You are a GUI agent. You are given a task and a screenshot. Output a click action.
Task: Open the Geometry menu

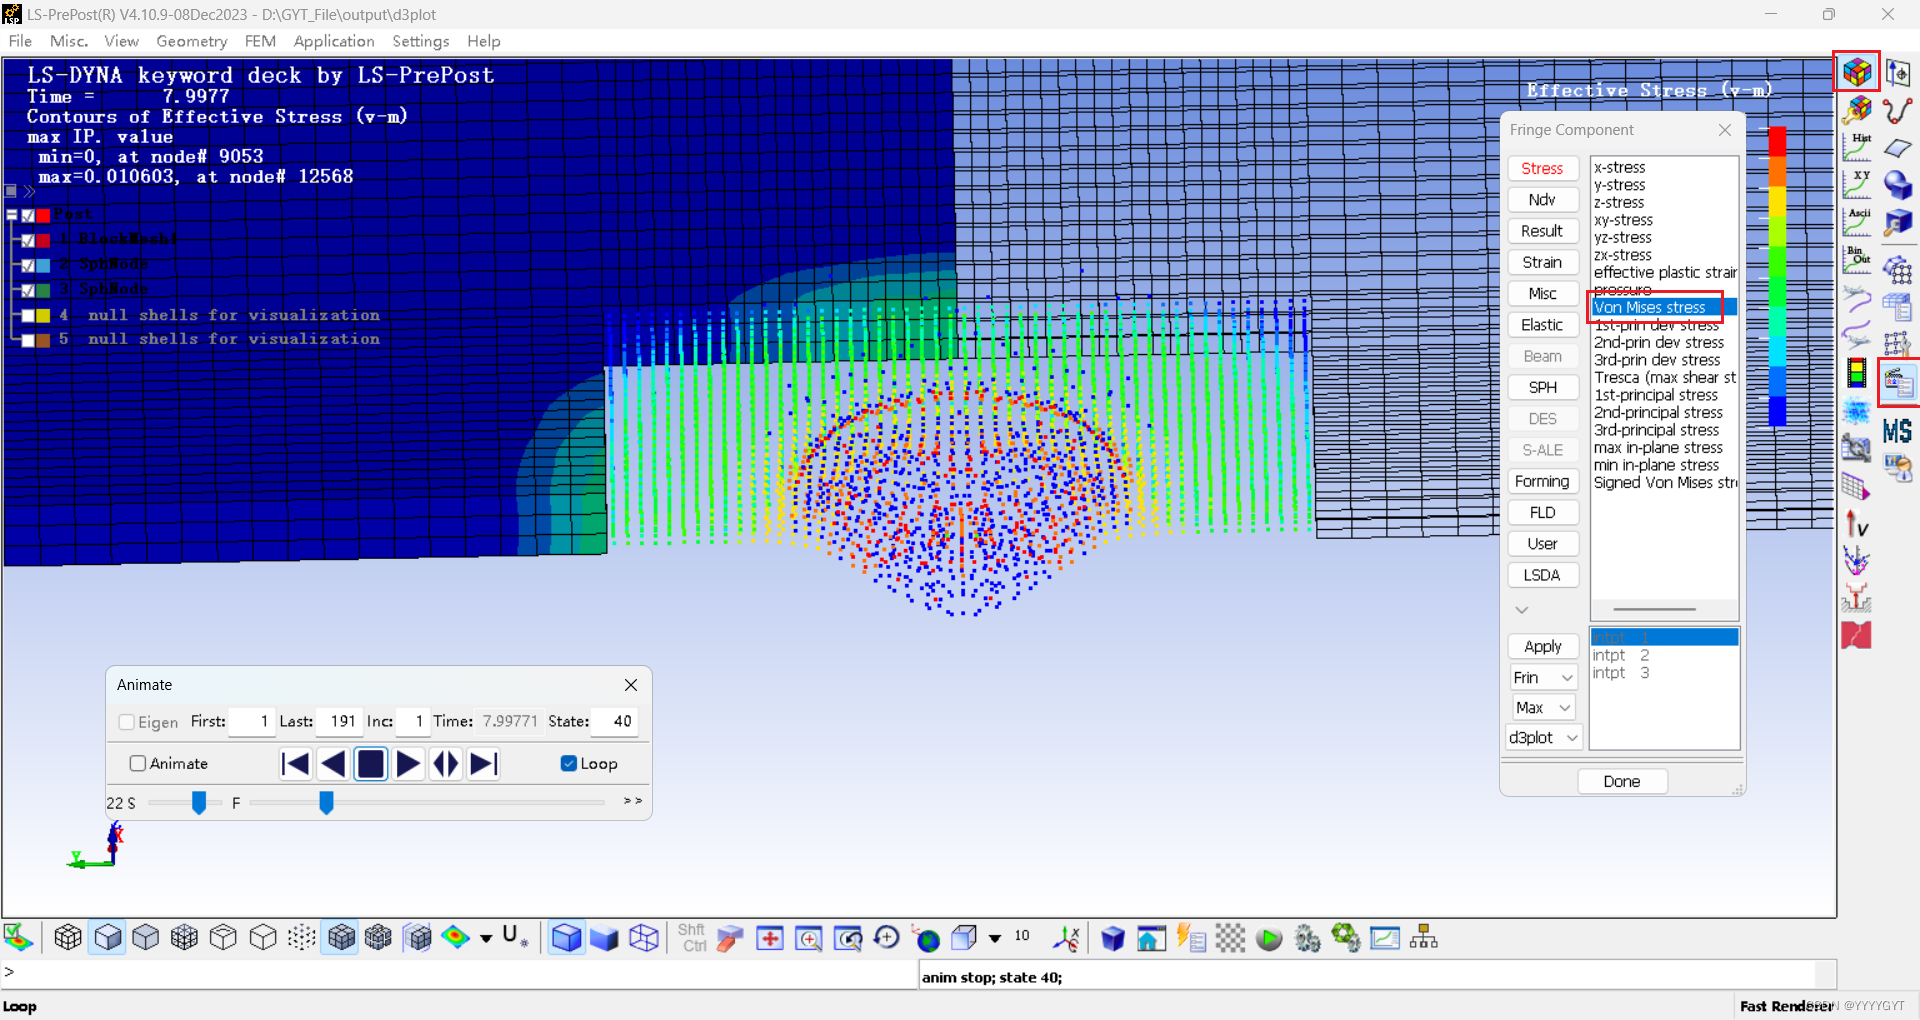(192, 41)
